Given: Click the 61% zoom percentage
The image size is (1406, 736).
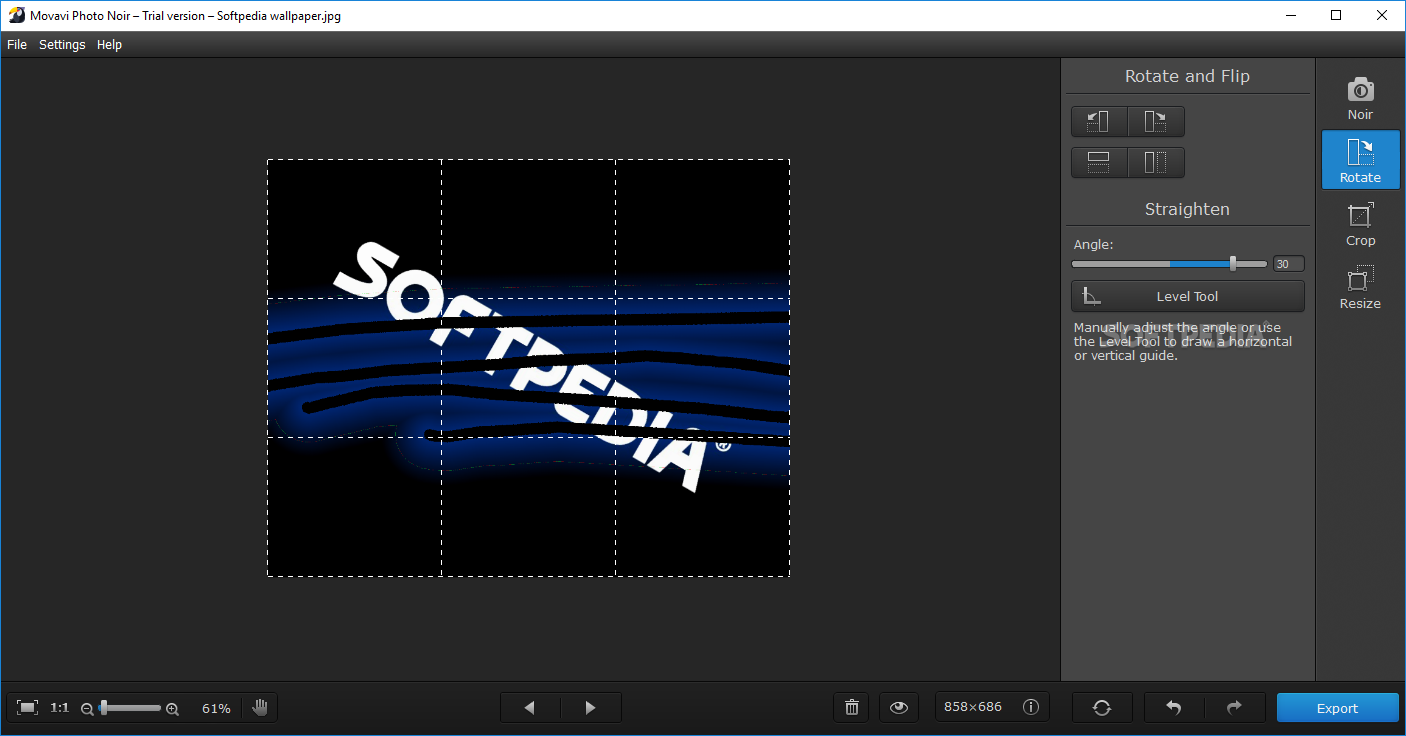Looking at the screenshot, I should click(216, 709).
